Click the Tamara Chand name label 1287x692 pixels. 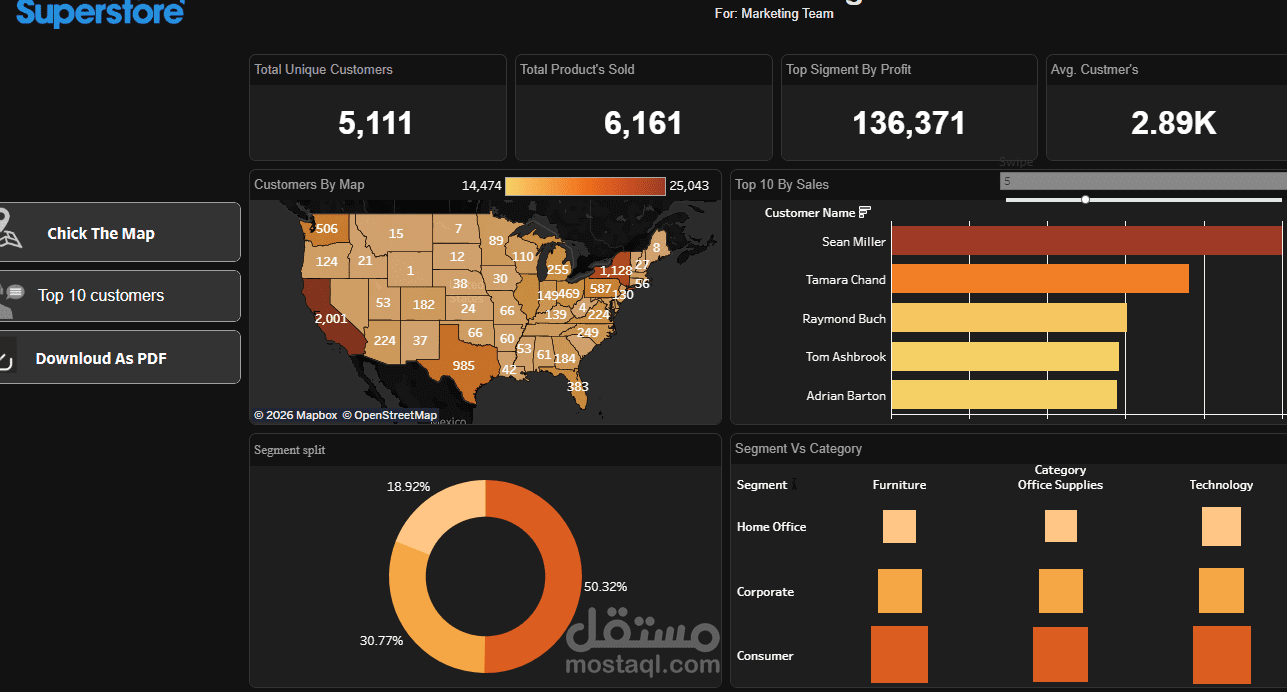pyautogui.click(x=846, y=279)
